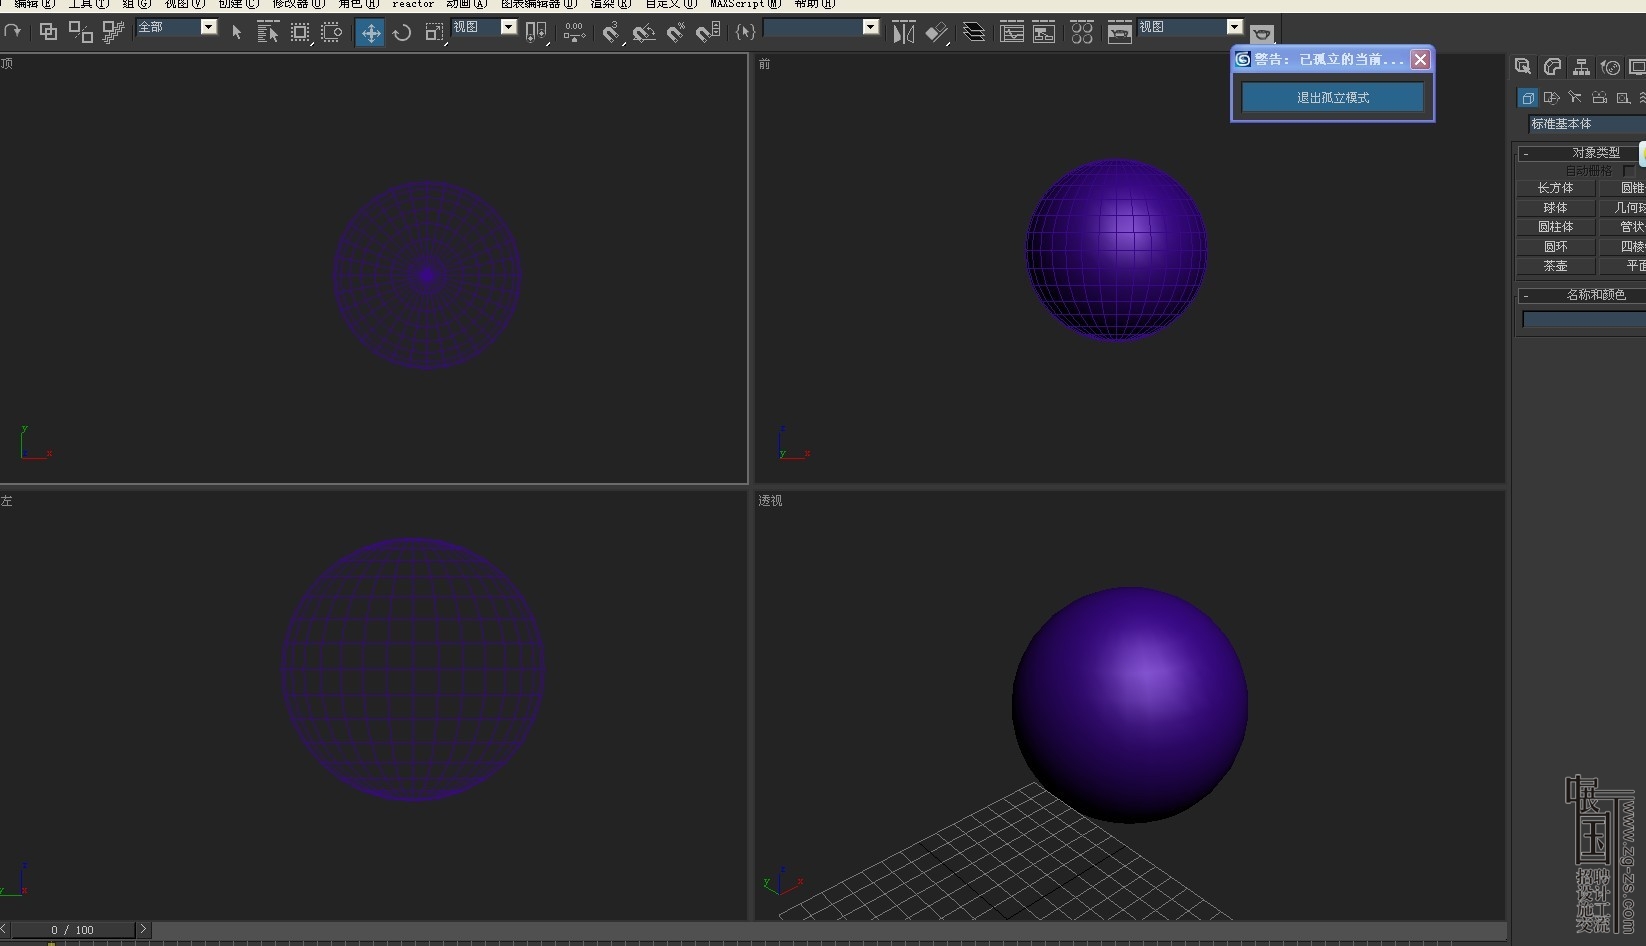This screenshot has height=946, width=1646.
Task: Open the 创建 menu
Action: coord(238,4)
